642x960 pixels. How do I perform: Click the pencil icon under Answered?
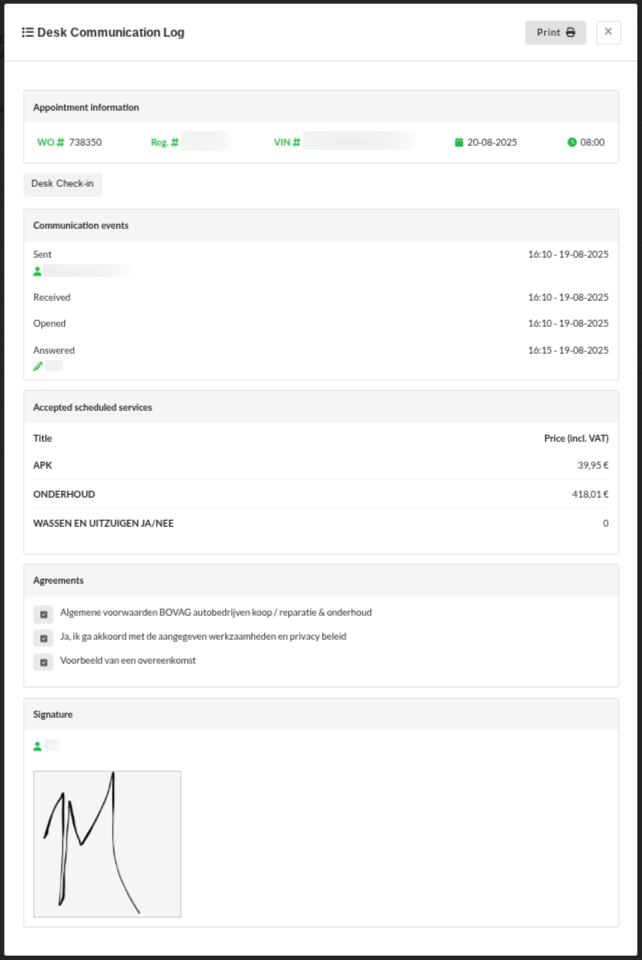click(38, 366)
